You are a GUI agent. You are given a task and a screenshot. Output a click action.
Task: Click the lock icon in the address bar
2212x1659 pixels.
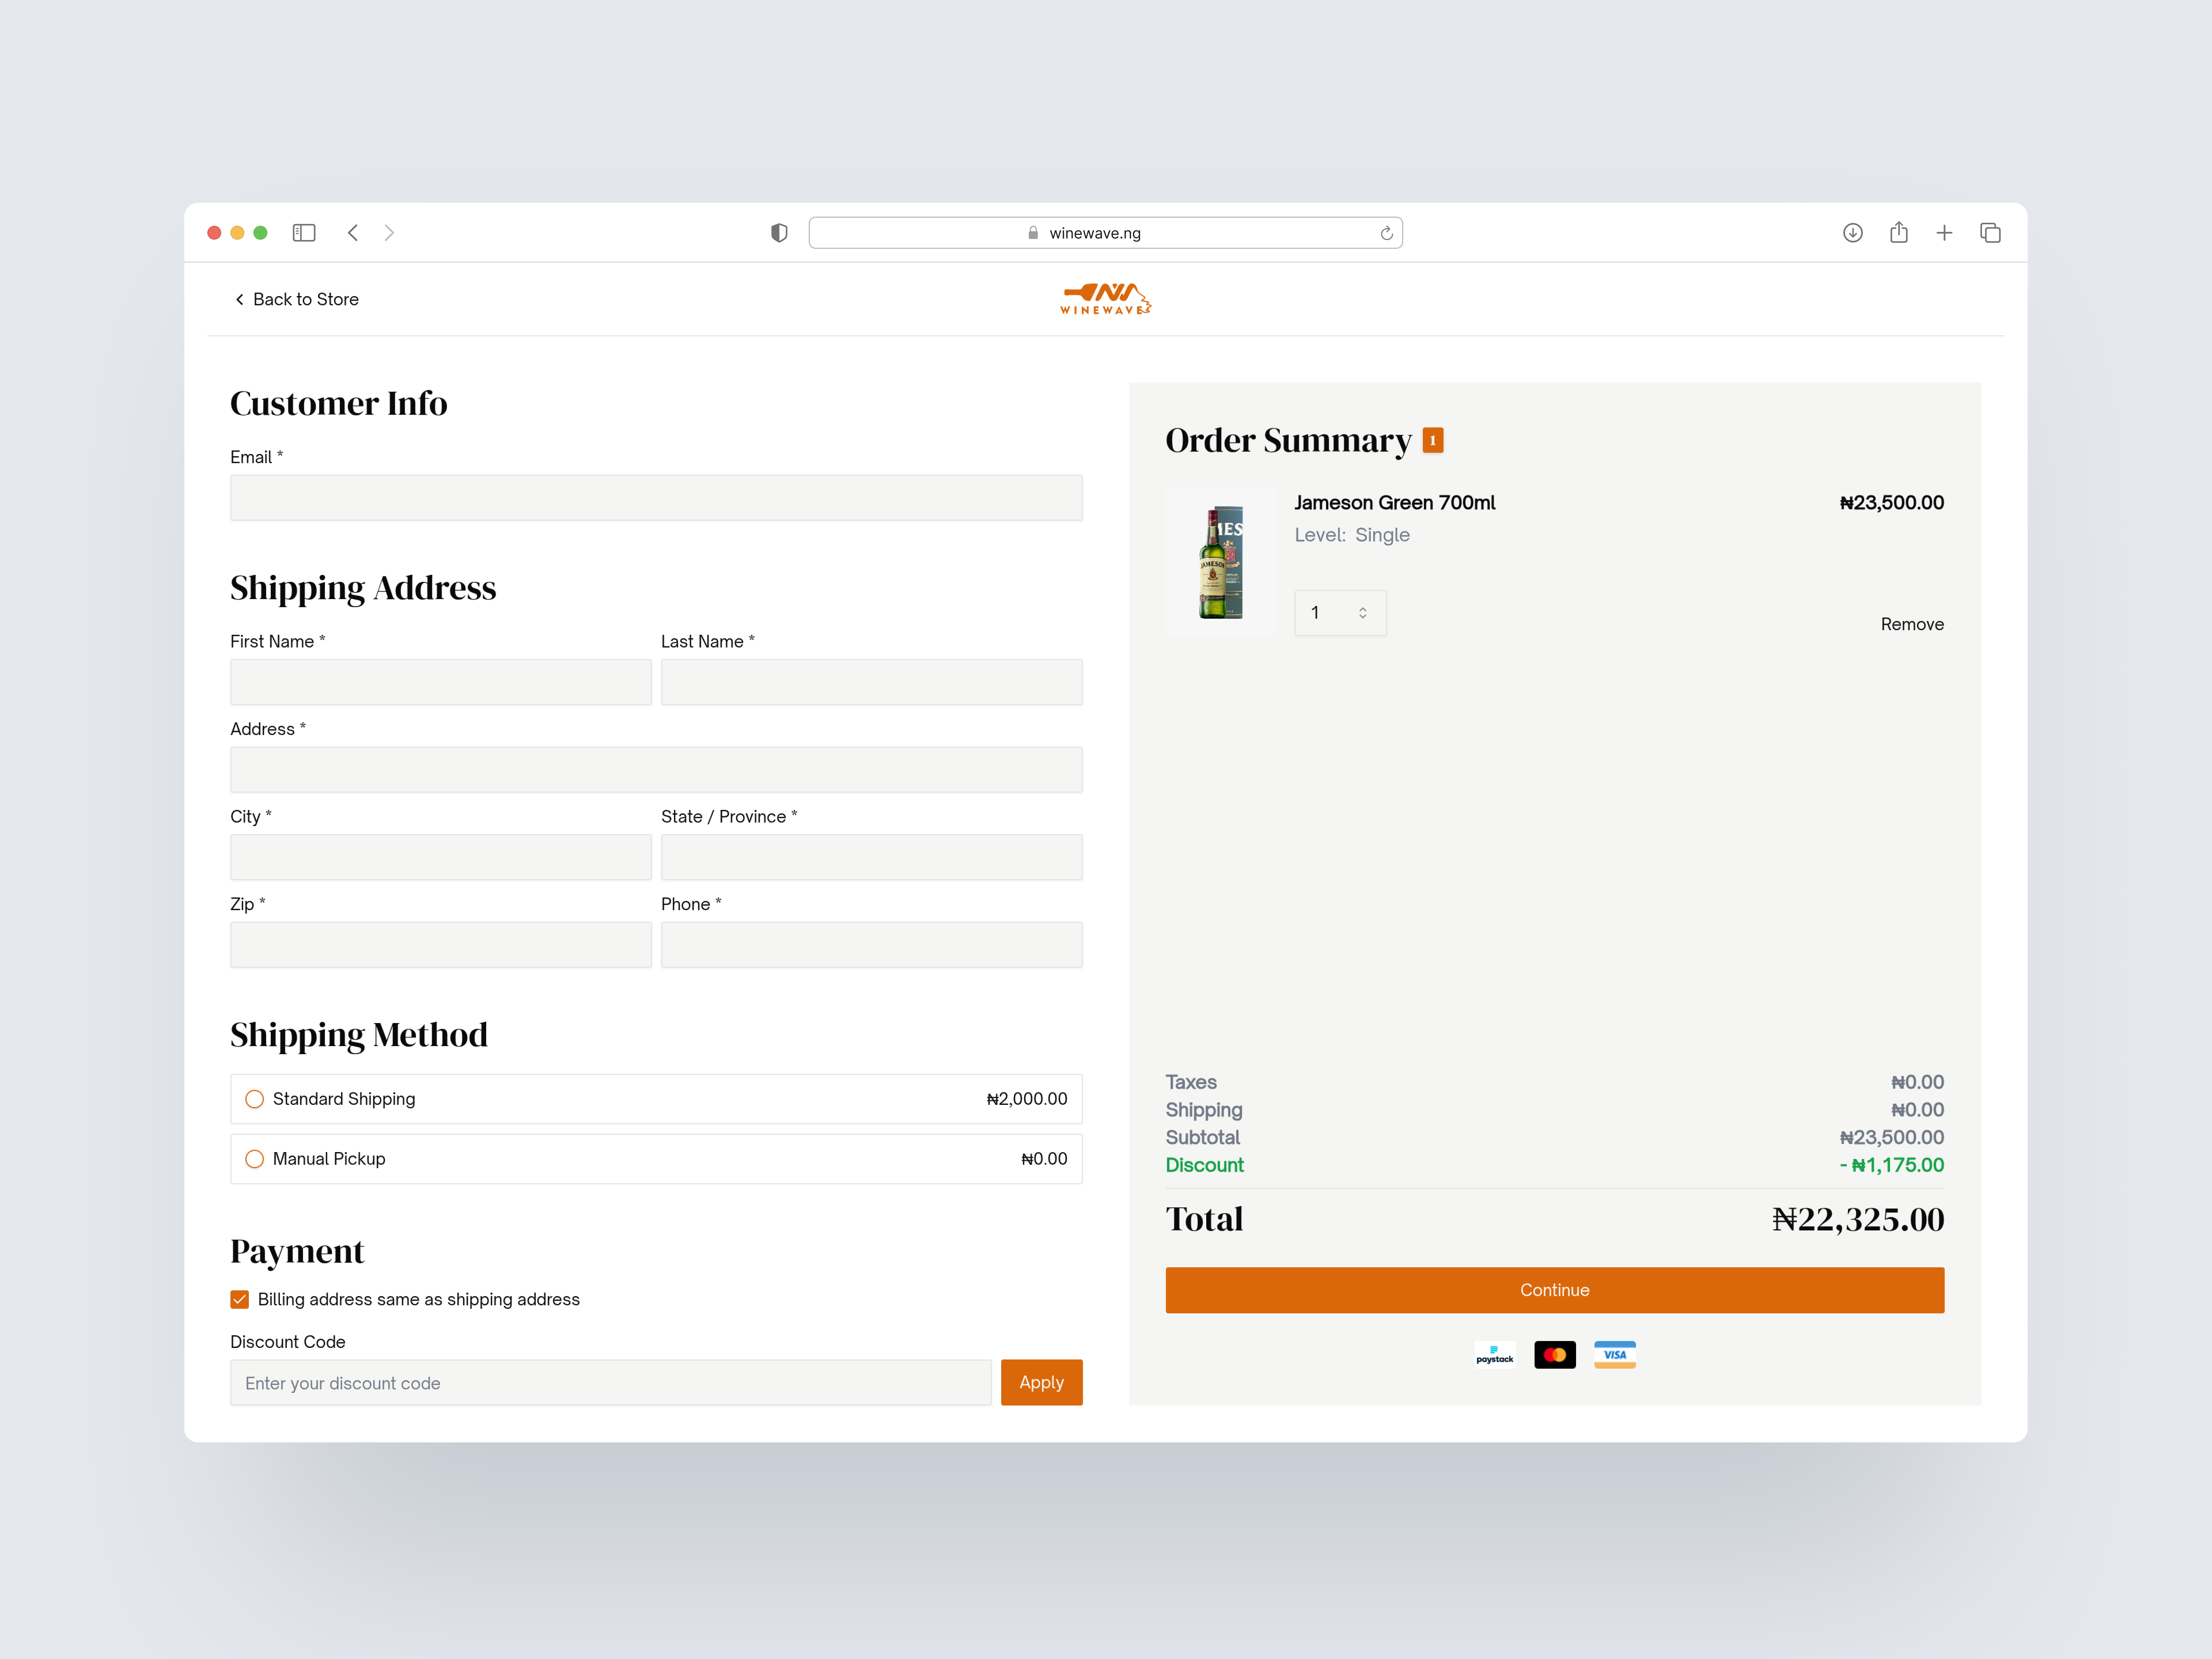(1033, 233)
